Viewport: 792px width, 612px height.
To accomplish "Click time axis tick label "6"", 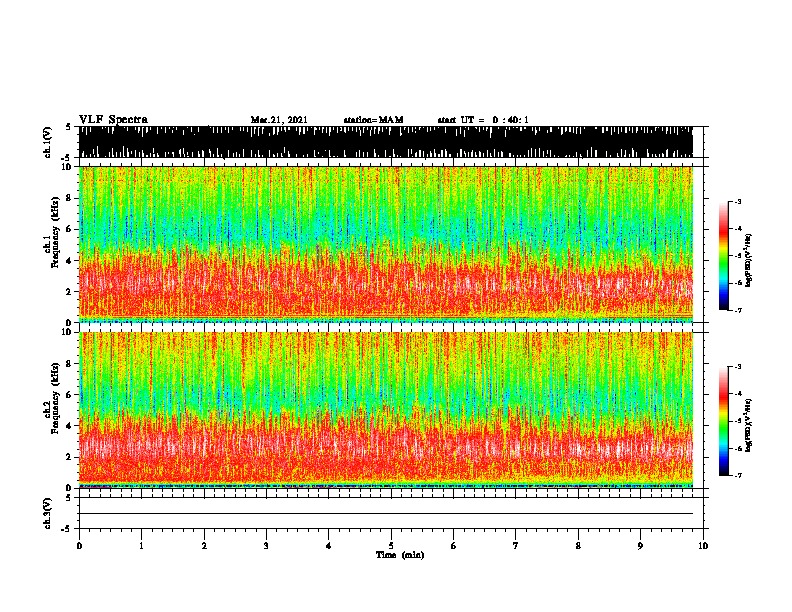I will (x=454, y=546).
